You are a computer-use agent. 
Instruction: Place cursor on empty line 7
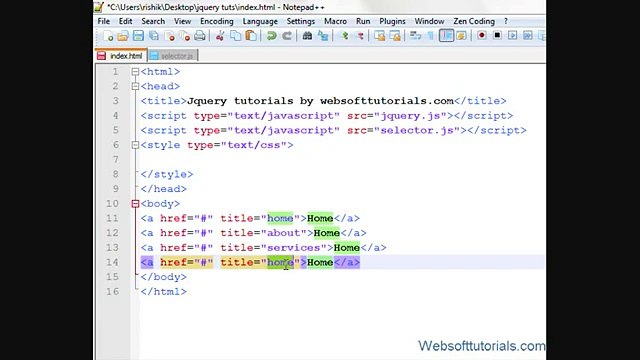342,160
